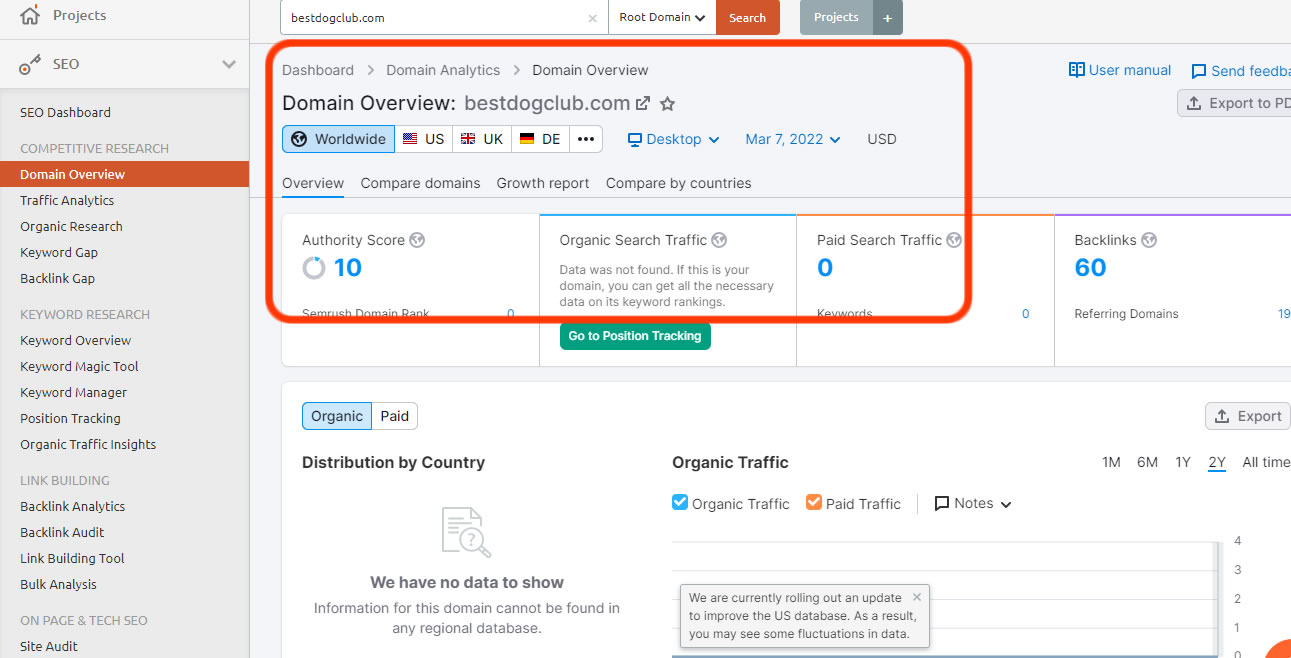The width and height of the screenshot is (1291, 658).
Task: Switch to Compare domains tab
Action: (420, 183)
